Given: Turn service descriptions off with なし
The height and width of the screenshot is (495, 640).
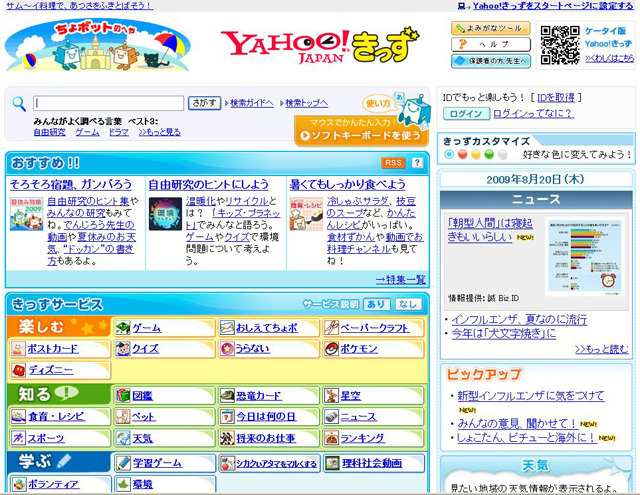Looking at the screenshot, I should pos(408,304).
